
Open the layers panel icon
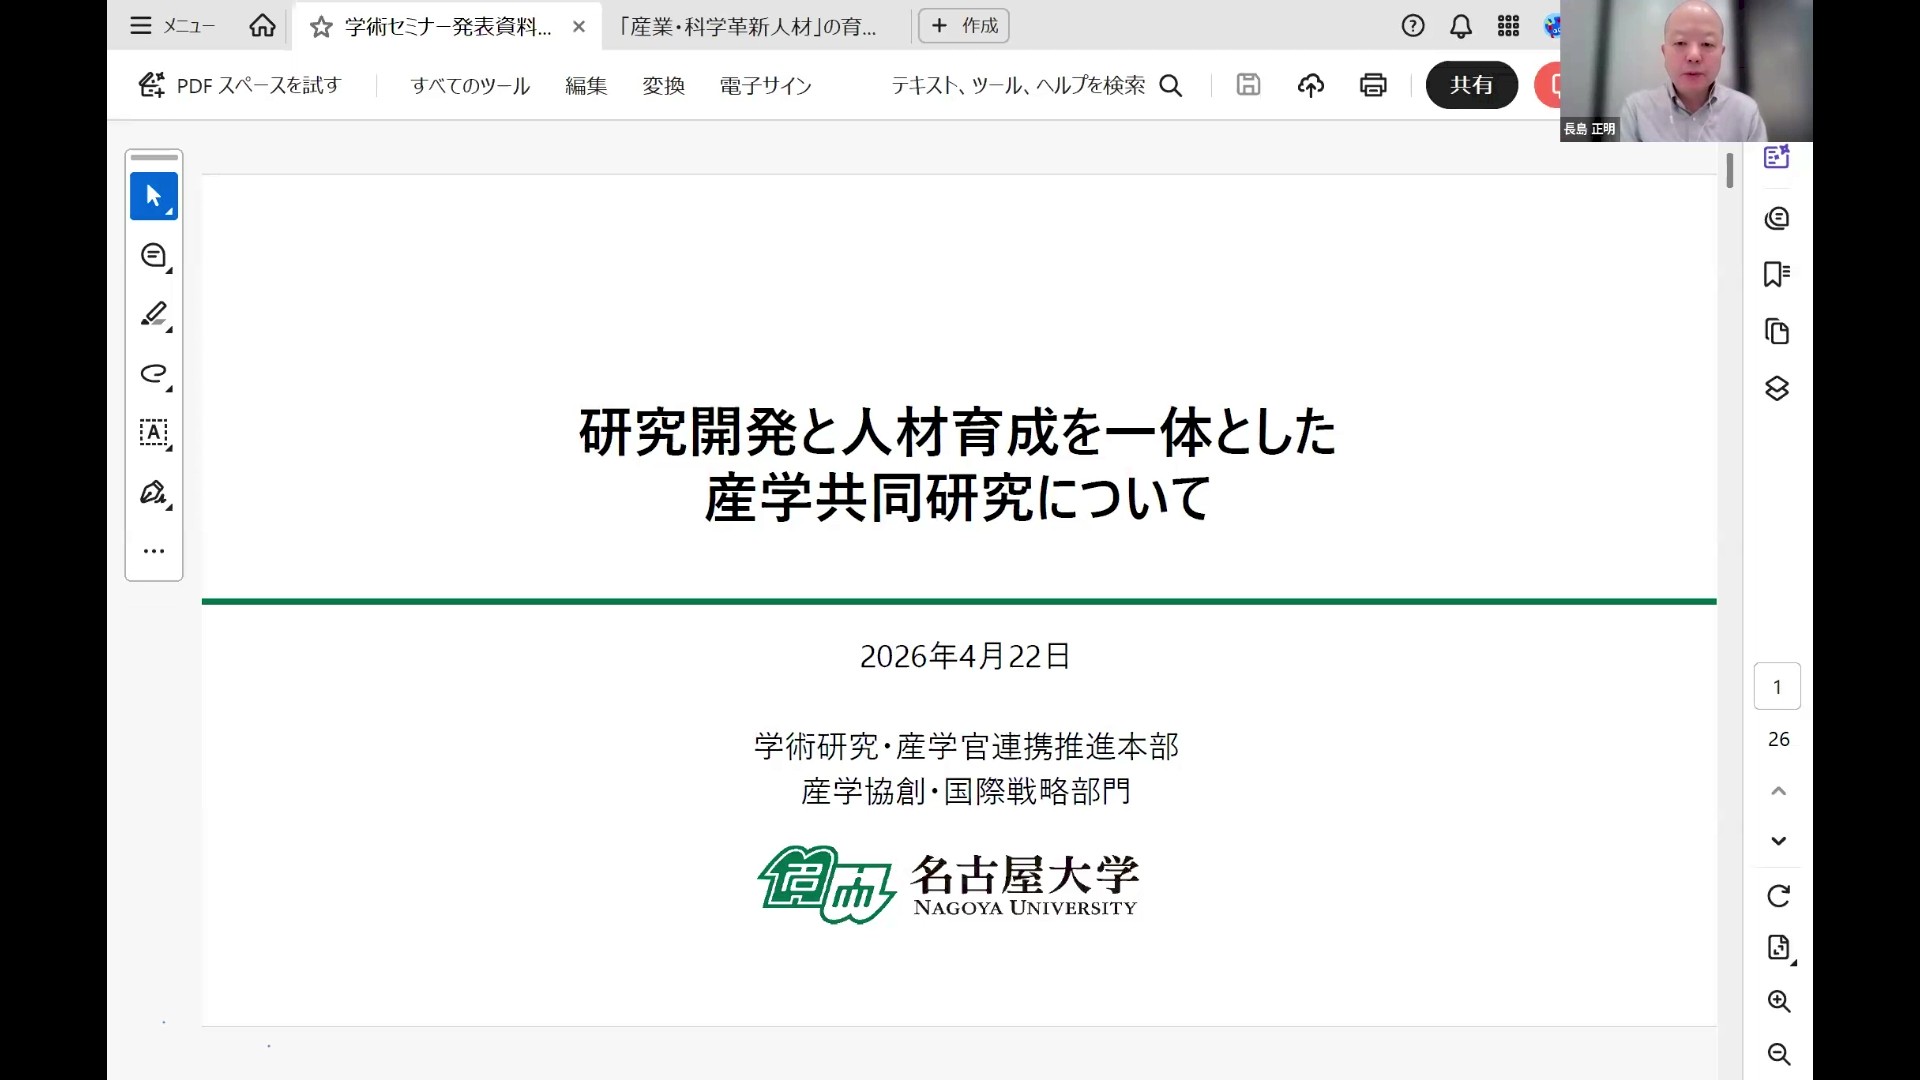coord(1777,388)
